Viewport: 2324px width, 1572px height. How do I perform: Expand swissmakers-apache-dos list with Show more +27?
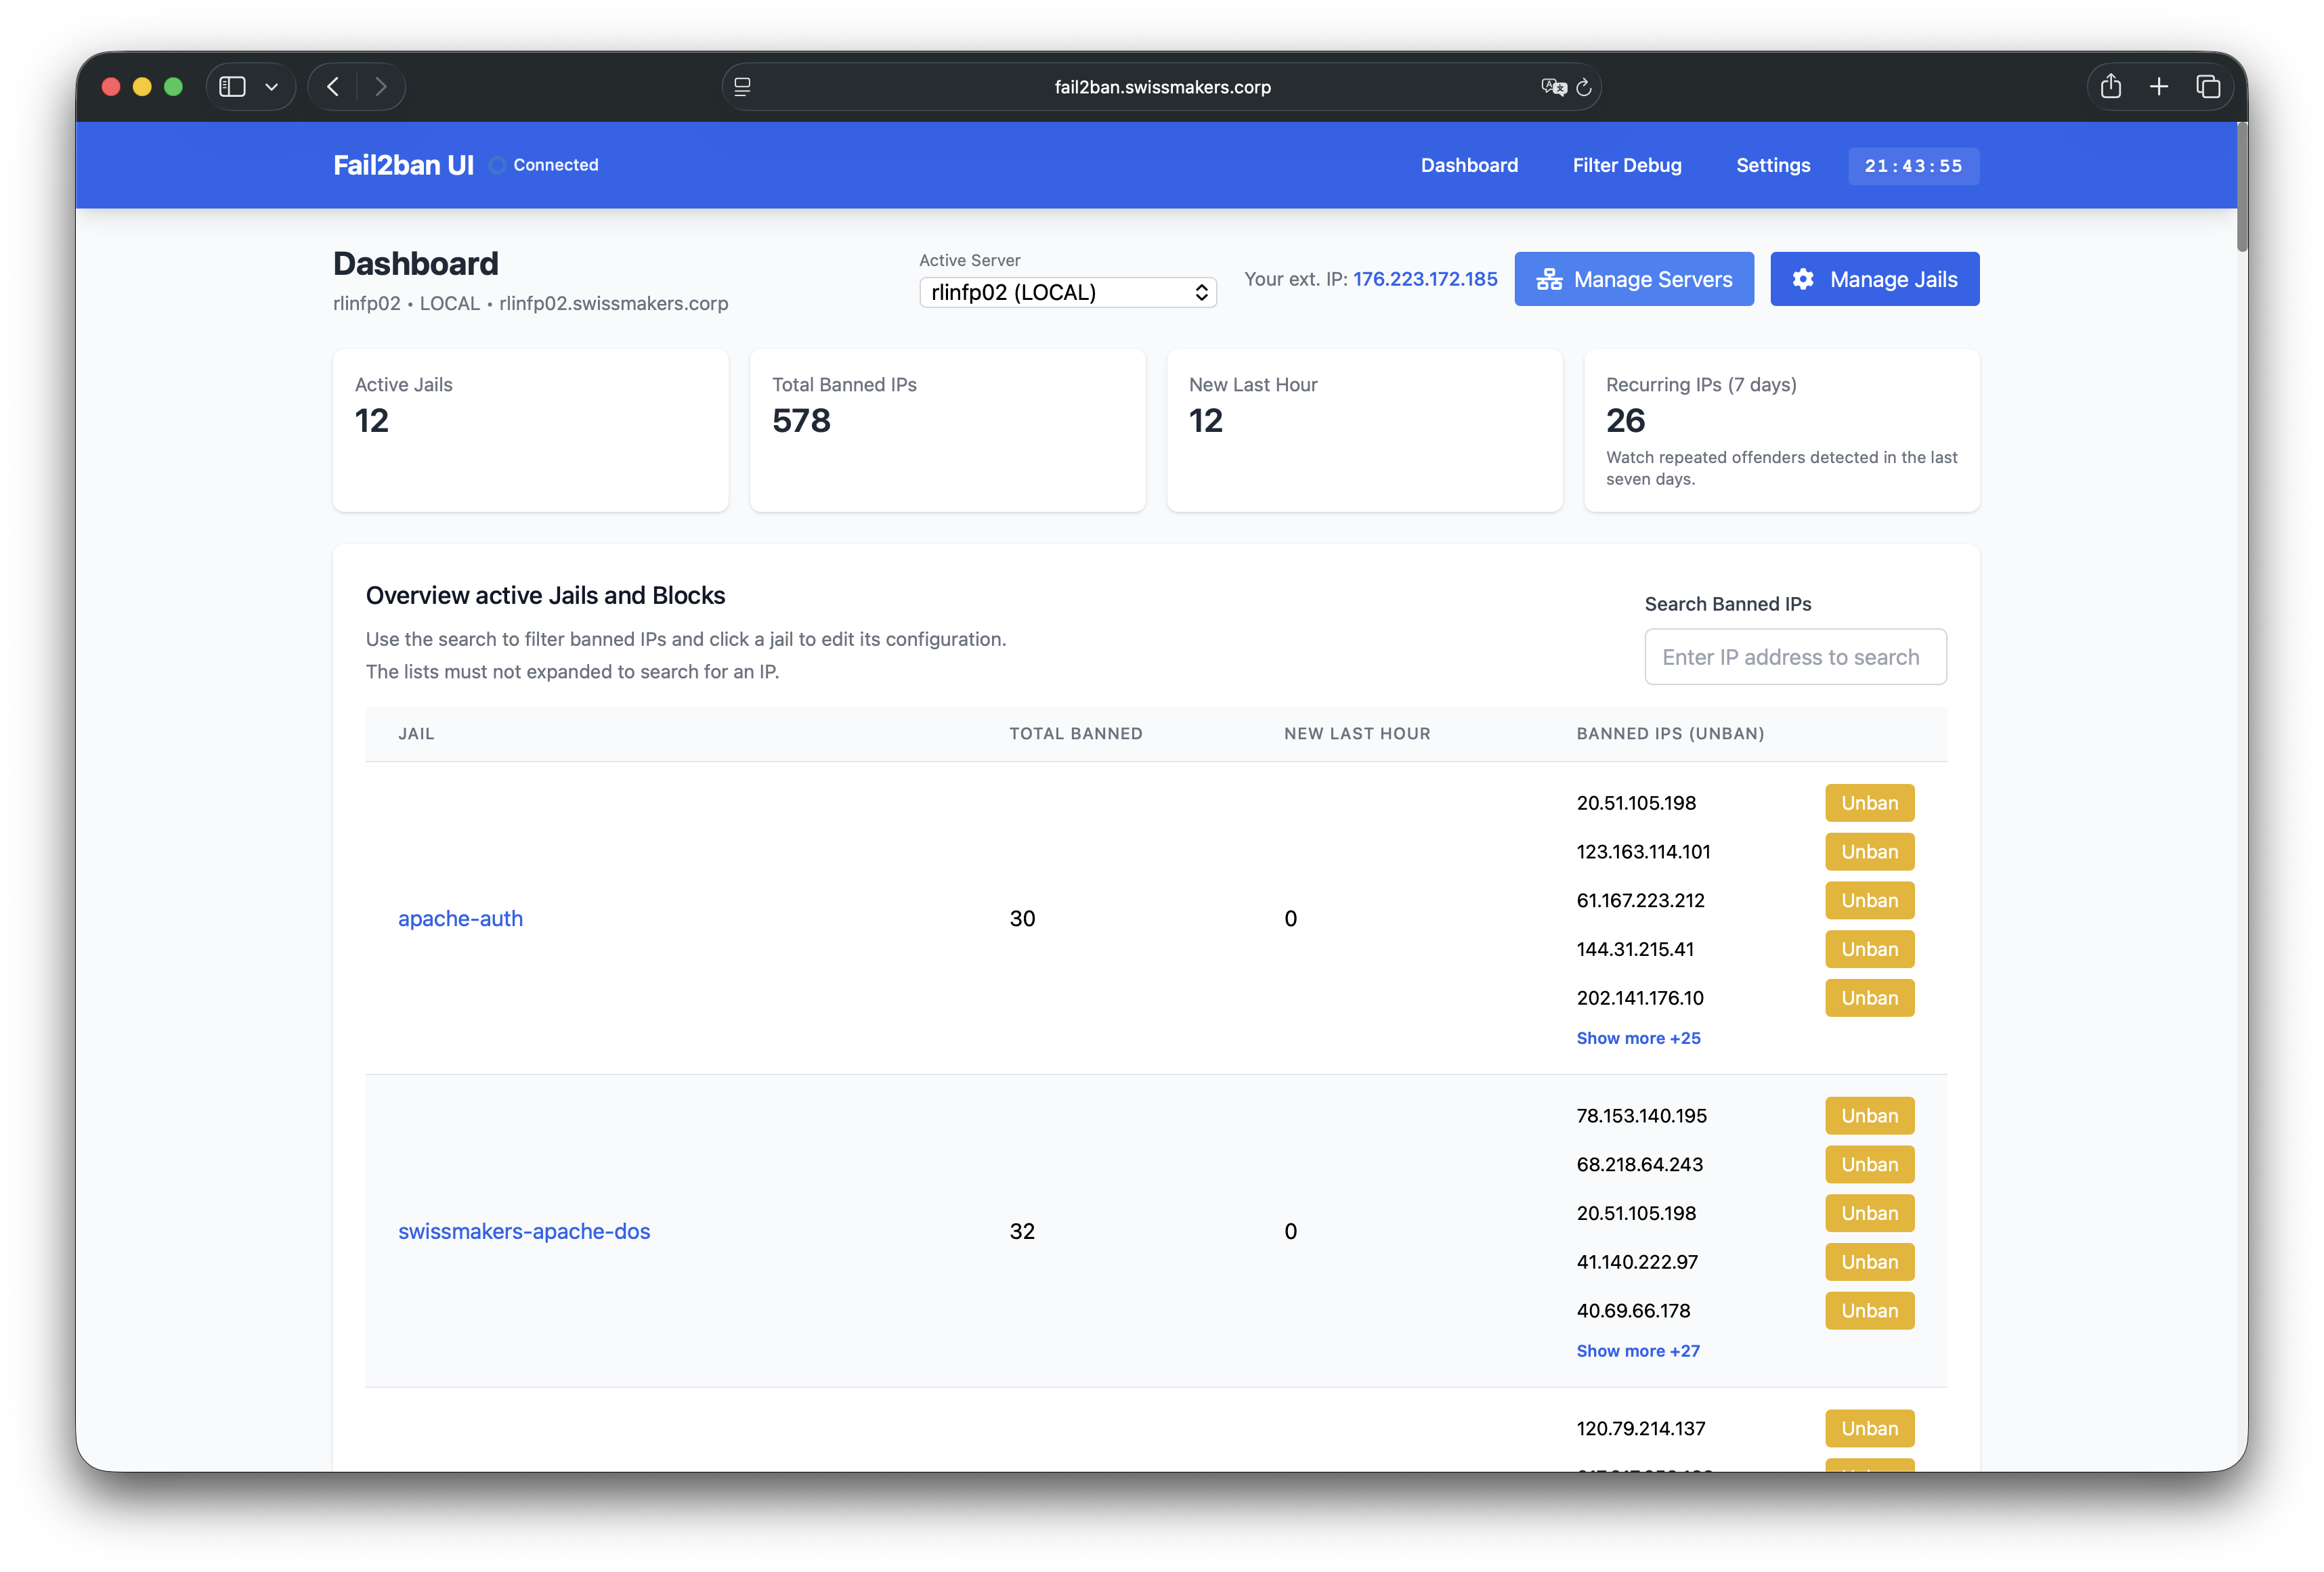1638,1351
